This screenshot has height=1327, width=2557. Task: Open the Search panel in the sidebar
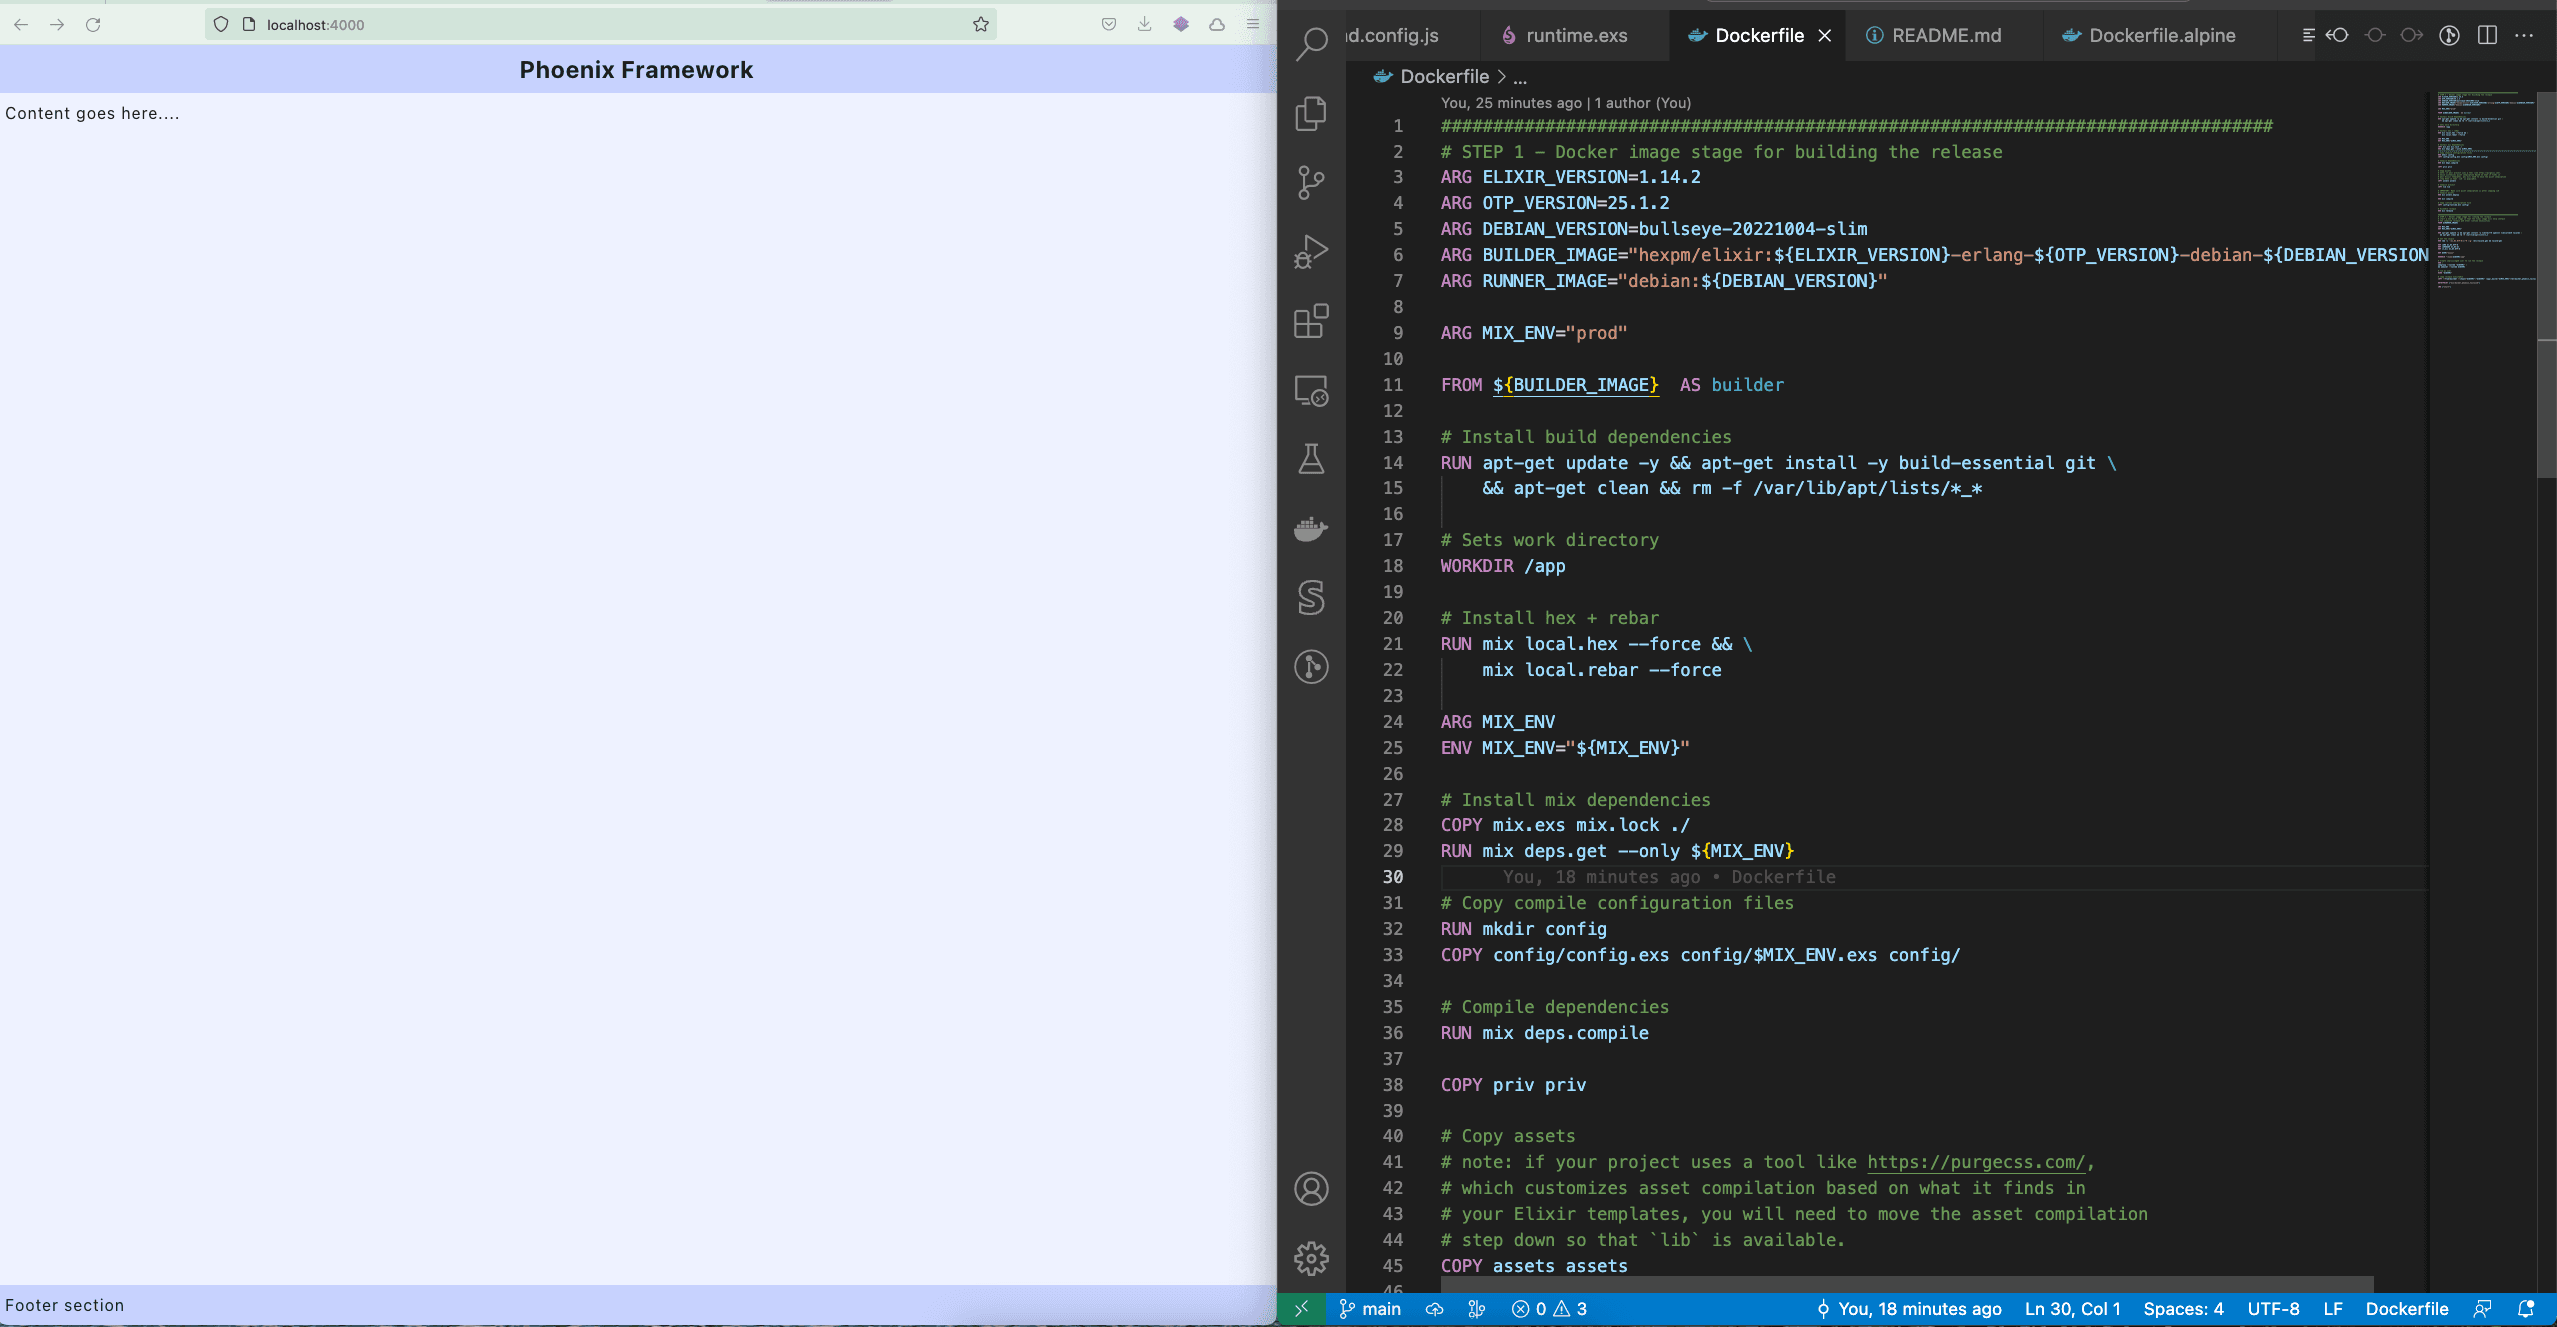[1311, 45]
